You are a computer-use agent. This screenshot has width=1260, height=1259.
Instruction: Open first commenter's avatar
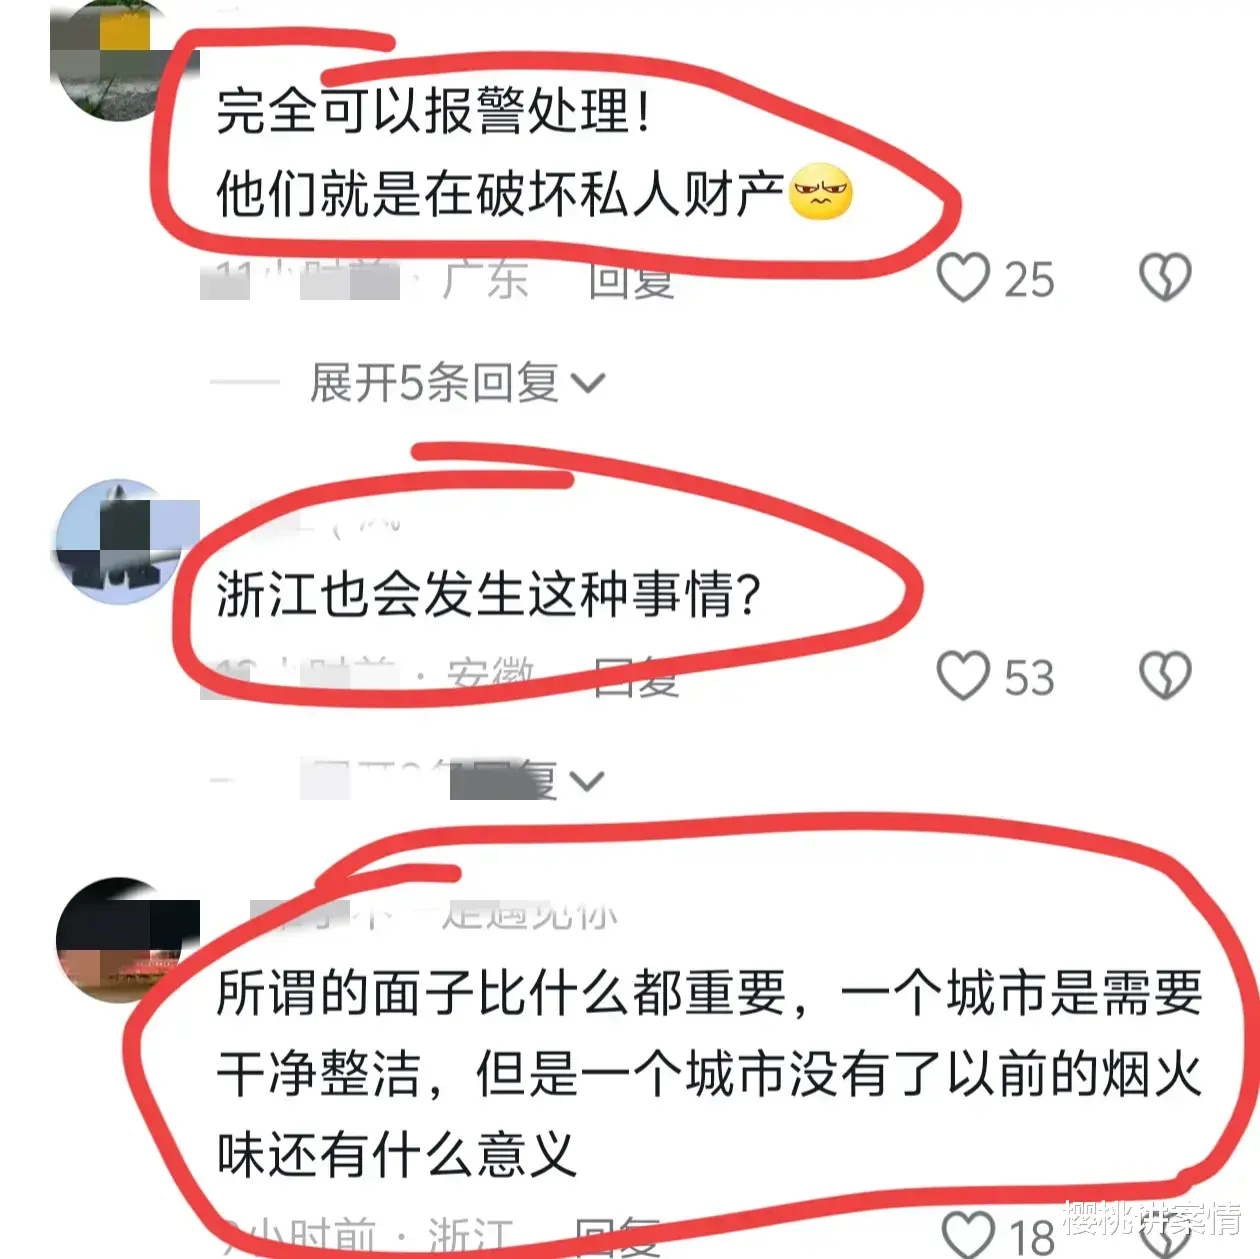[x=118, y=62]
